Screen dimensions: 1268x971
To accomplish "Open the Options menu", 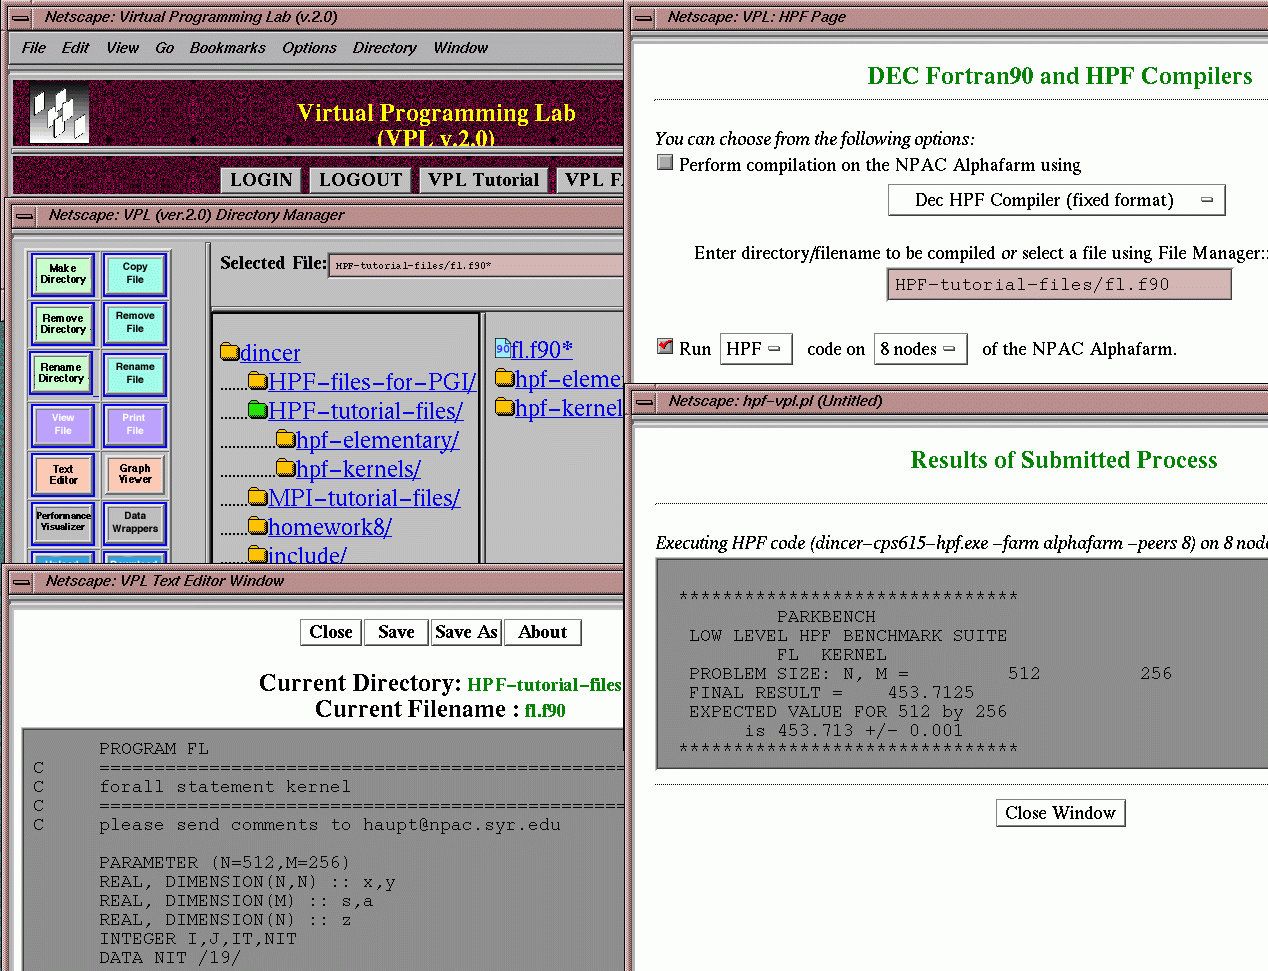I will [x=309, y=48].
